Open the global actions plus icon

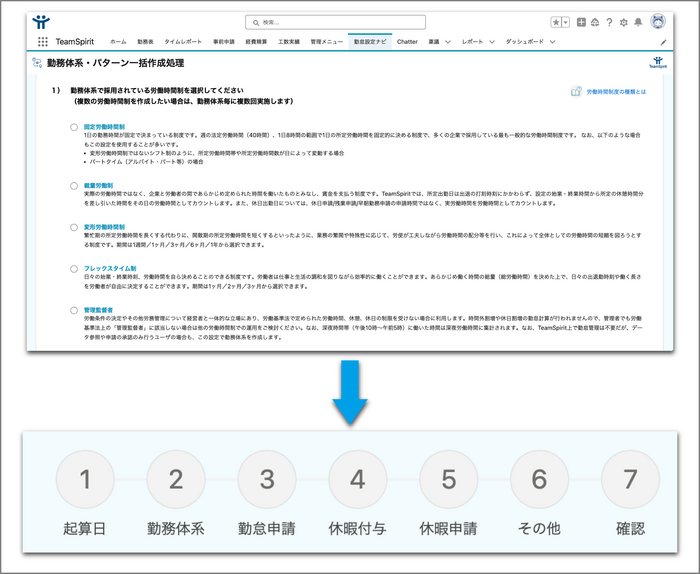(581, 22)
